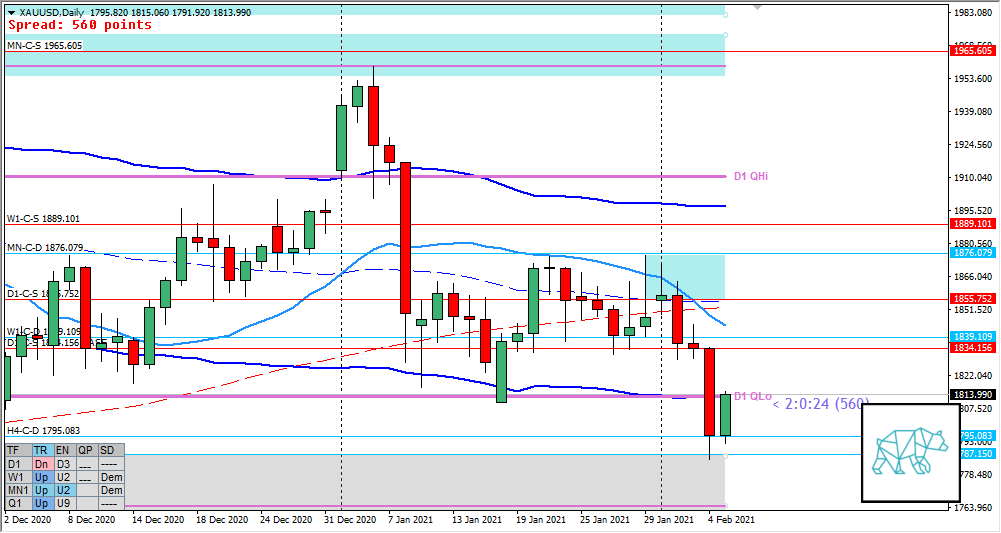The image size is (1001, 533).
Task: Click the TR column header in table
Action: [x=41, y=451]
